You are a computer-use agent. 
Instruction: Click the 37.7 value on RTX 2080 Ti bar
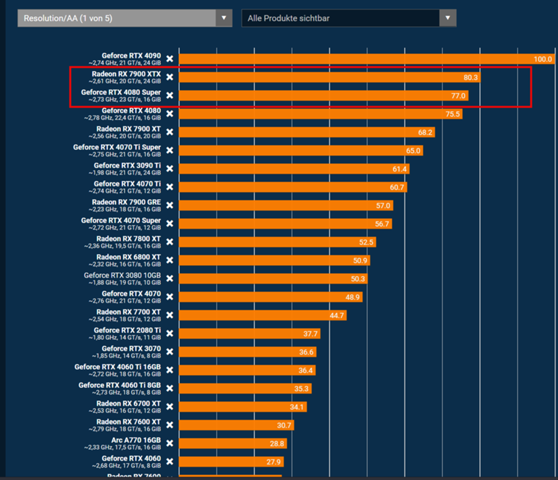click(x=311, y=334)
